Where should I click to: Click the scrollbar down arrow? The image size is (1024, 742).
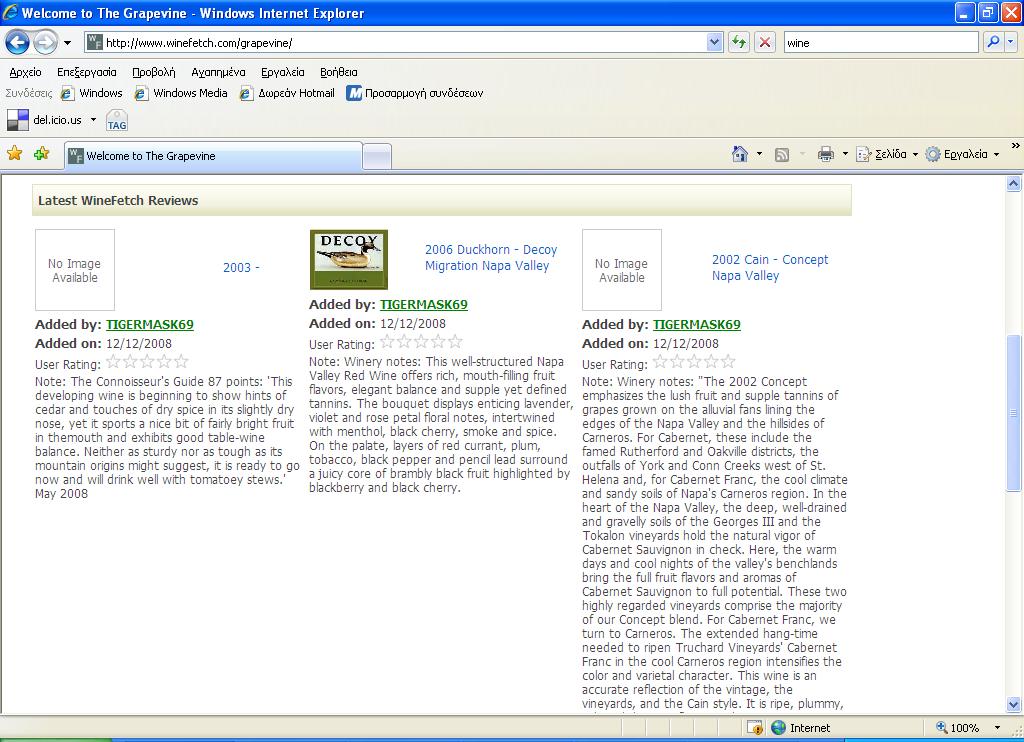coord(1014,704)
